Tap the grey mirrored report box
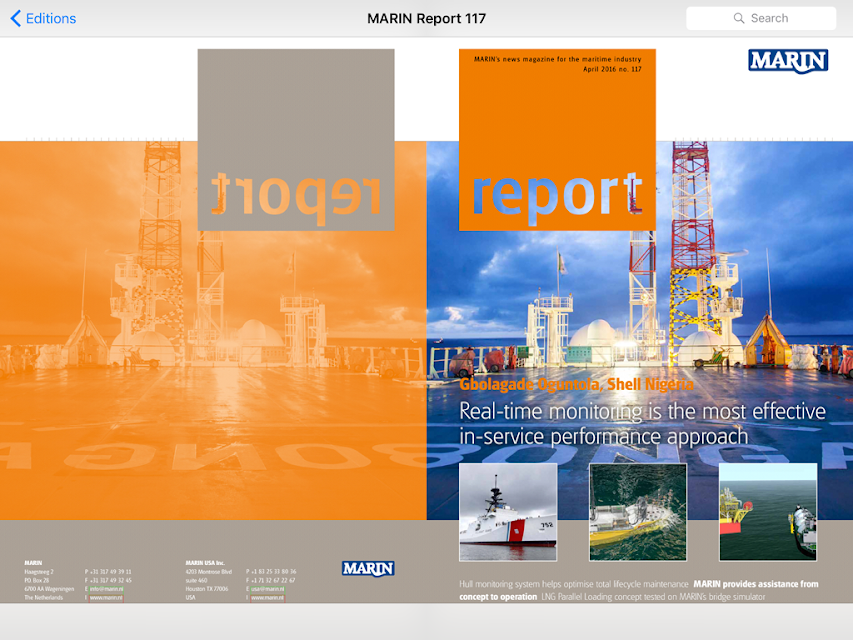The width and height of the screenshot is (853, 640). click(296, 140)
